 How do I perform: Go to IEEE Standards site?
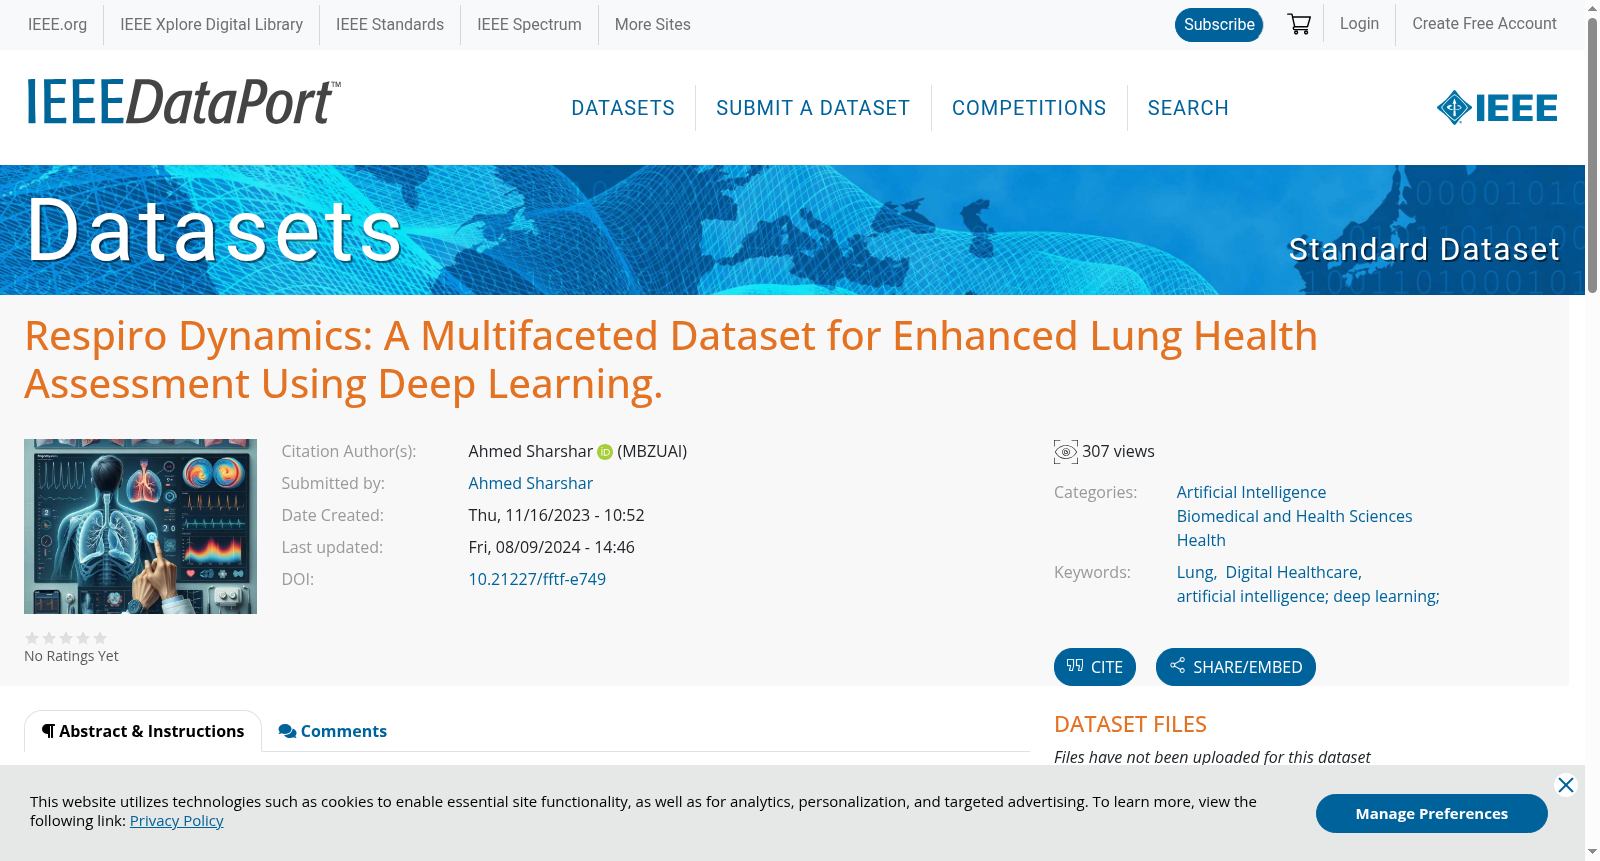click(x=390, y=24)
